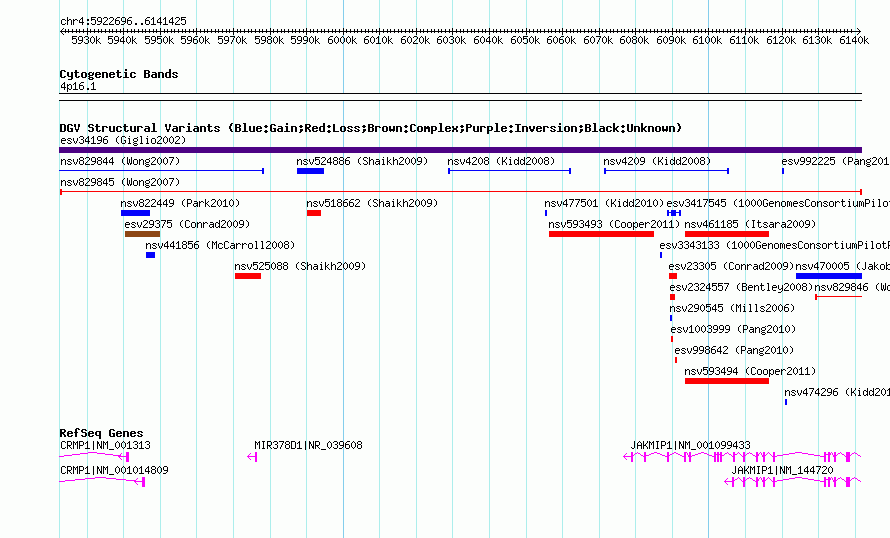Open variant esv1003999 (Pang2010)
Image resolution: width=890 pixels, height=538 pixels.
pos(733,329)
